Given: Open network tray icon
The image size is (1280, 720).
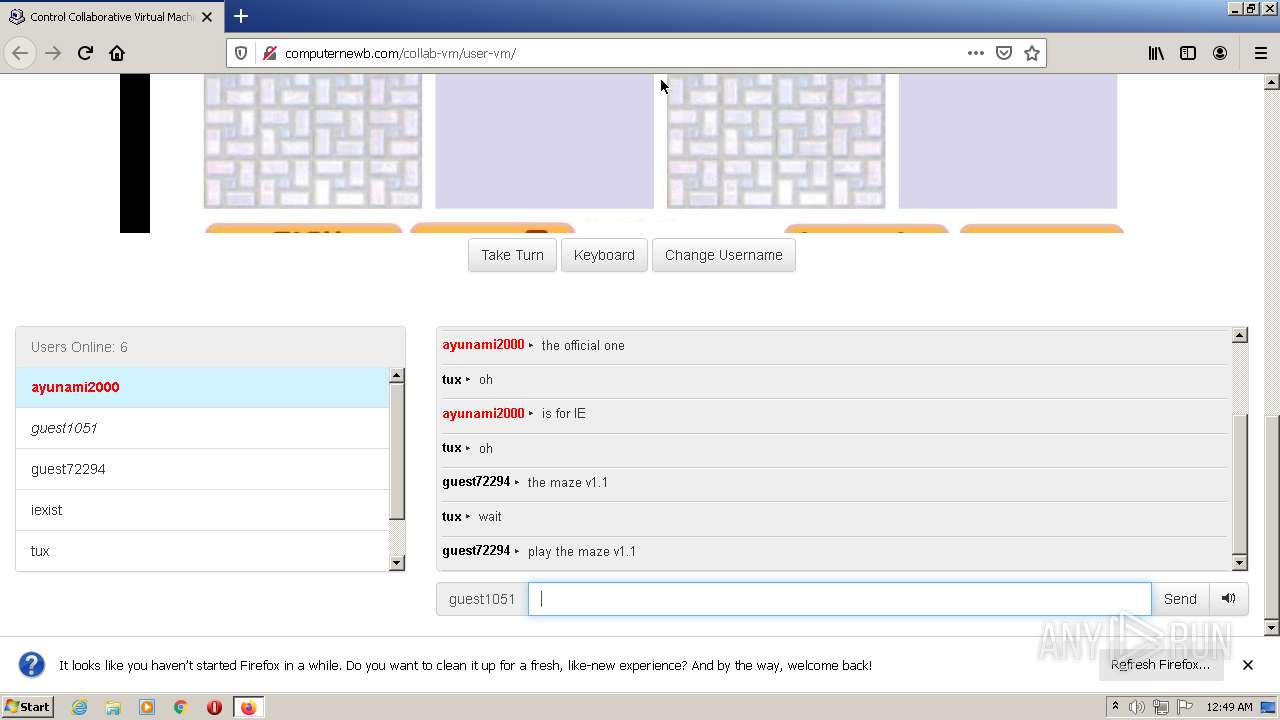Looking at the screenshot, I should [x=1161, y=707].
